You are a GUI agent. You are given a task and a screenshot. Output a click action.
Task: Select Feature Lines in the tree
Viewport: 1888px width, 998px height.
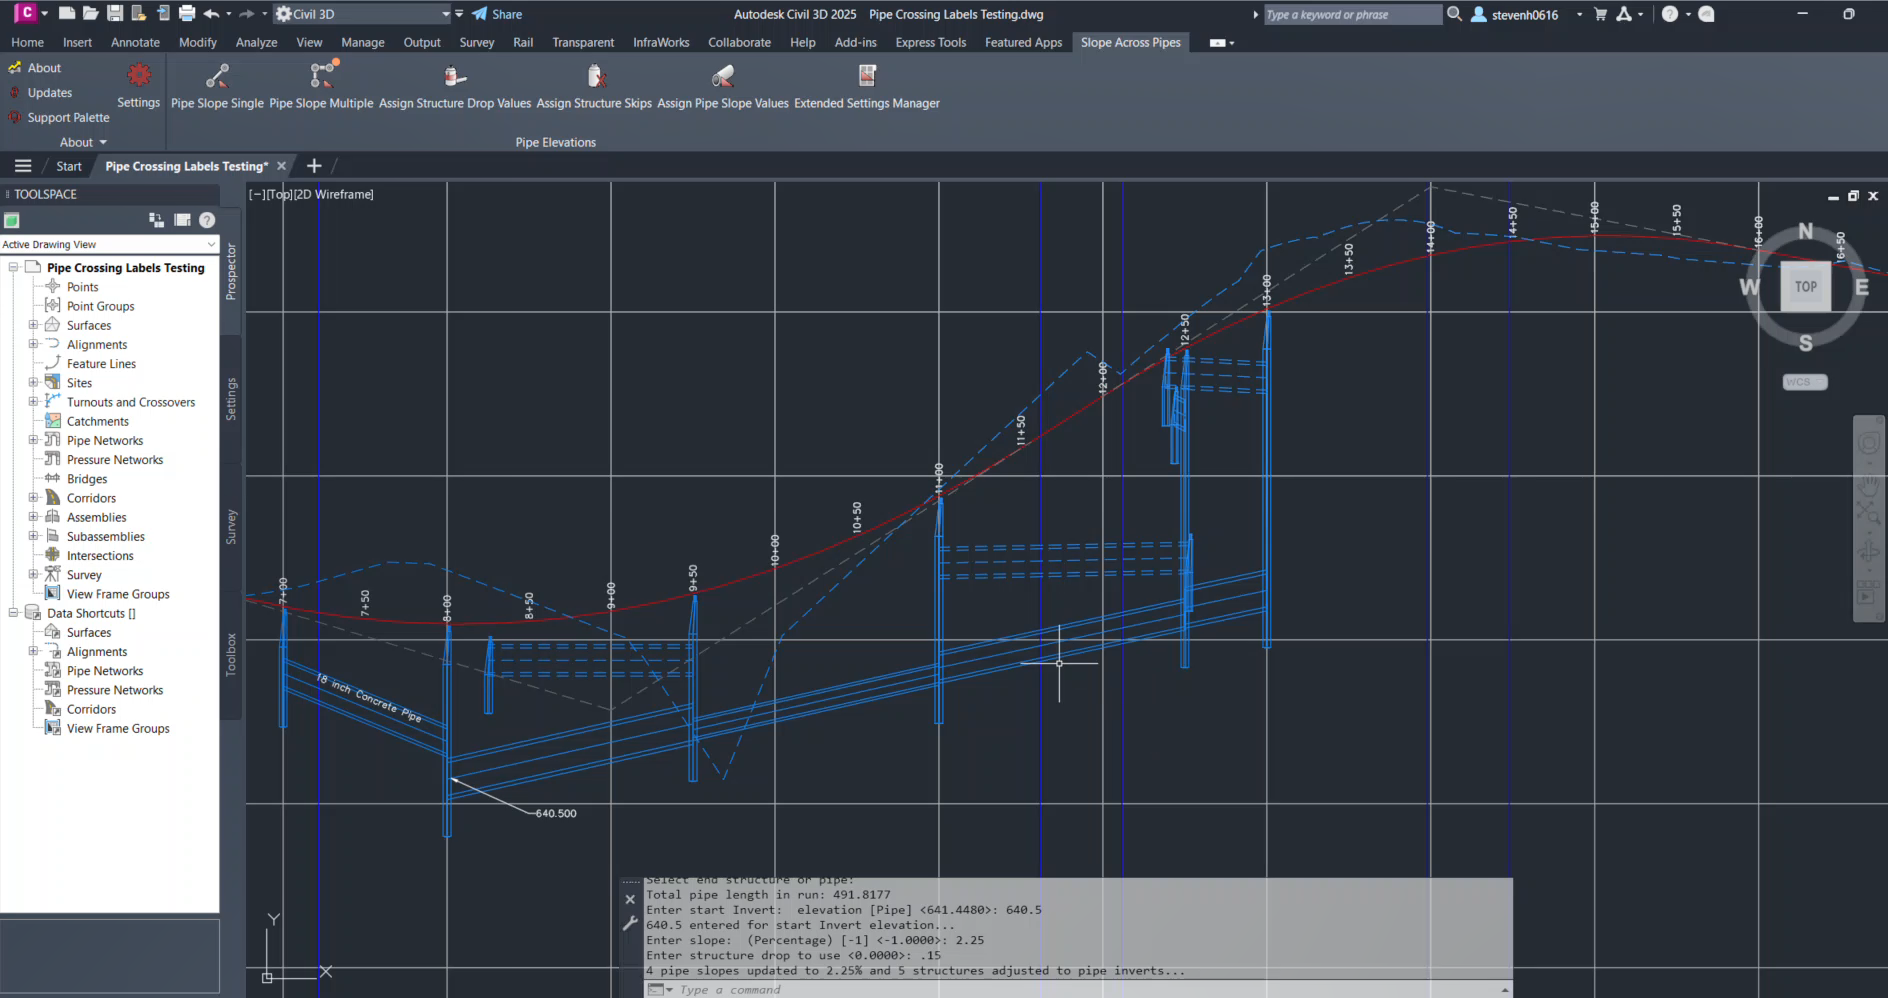101,364
